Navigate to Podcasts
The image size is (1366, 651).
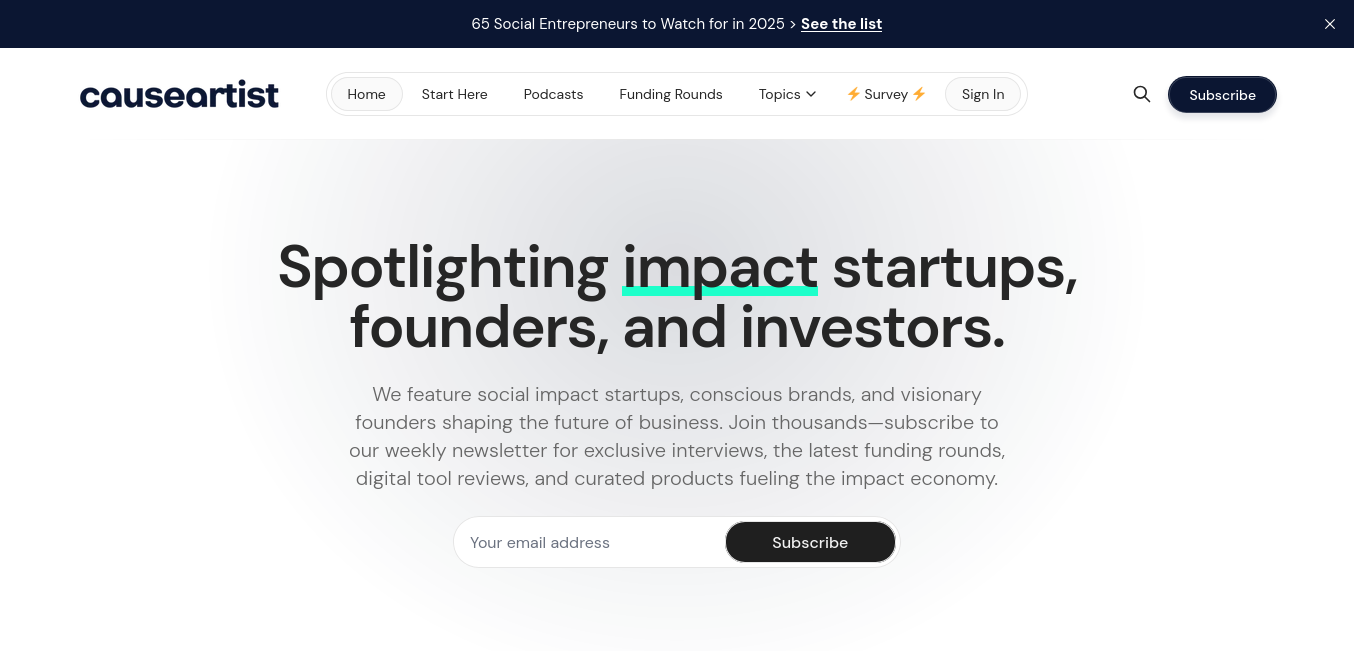point(553,94)
